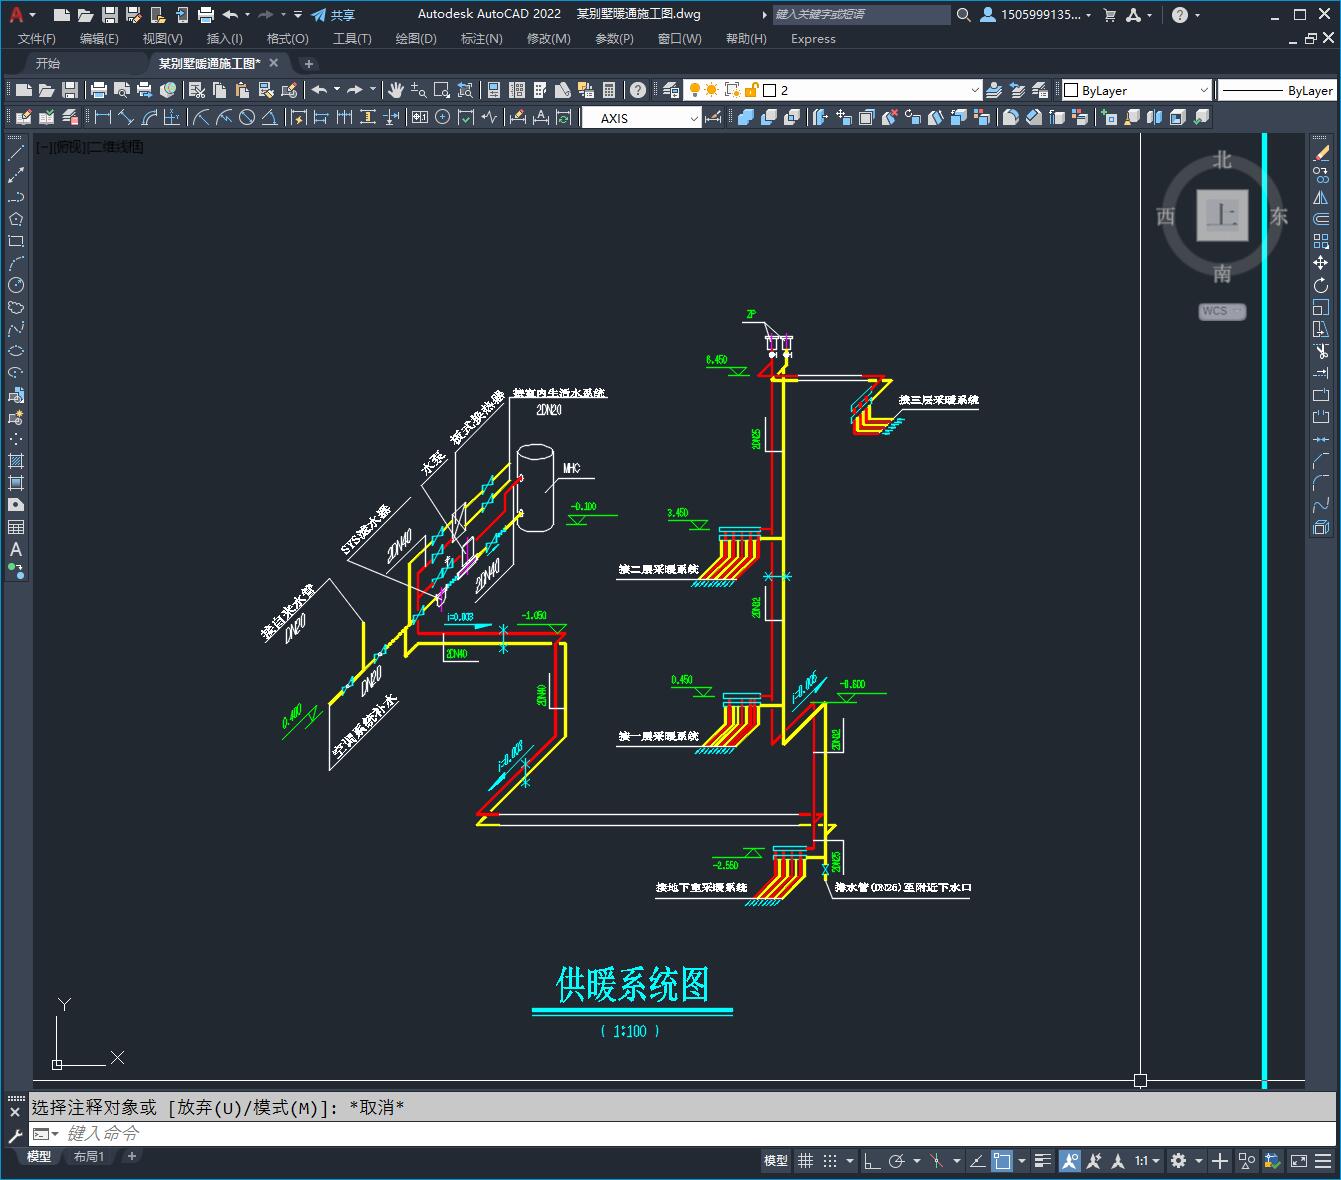Click the layer 2 color swatch

(770, 90)
